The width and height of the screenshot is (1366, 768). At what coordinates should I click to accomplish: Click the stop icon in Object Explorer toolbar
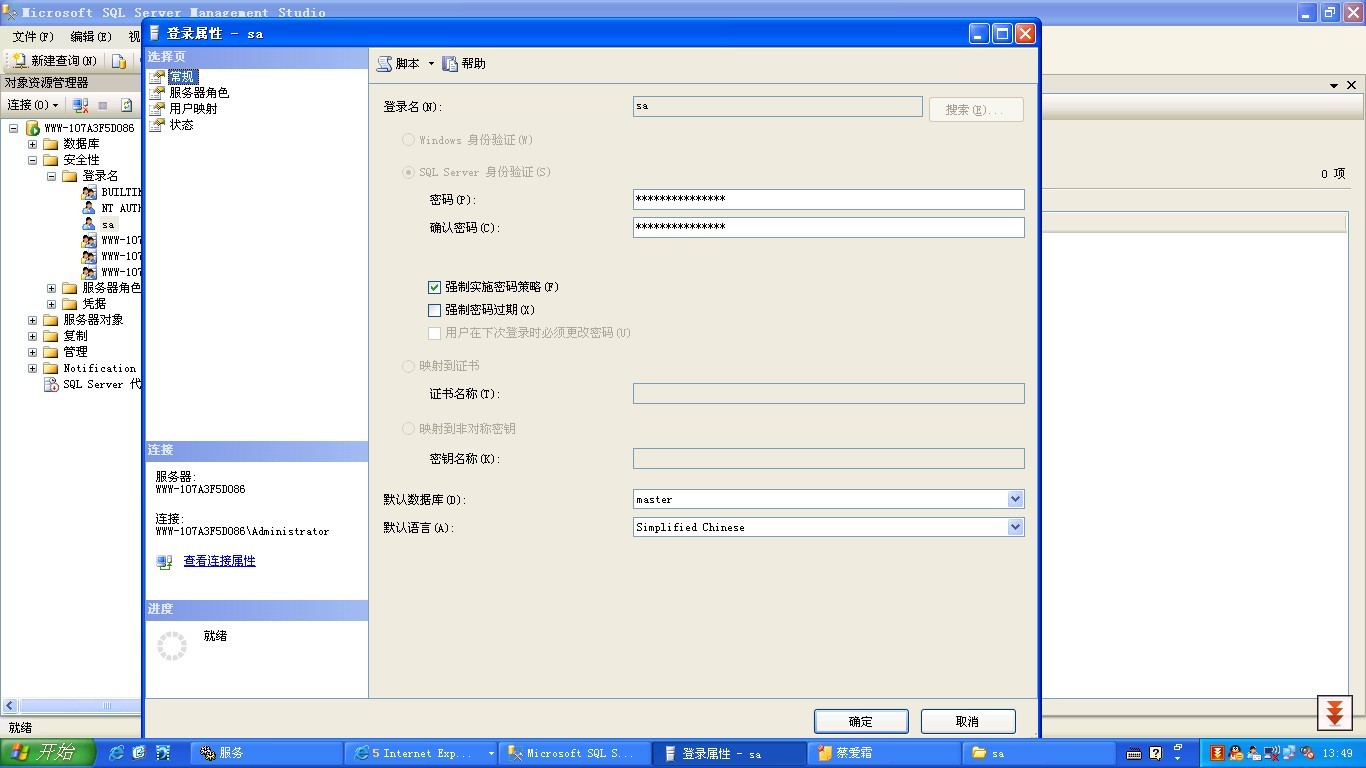tap(103, 105)
